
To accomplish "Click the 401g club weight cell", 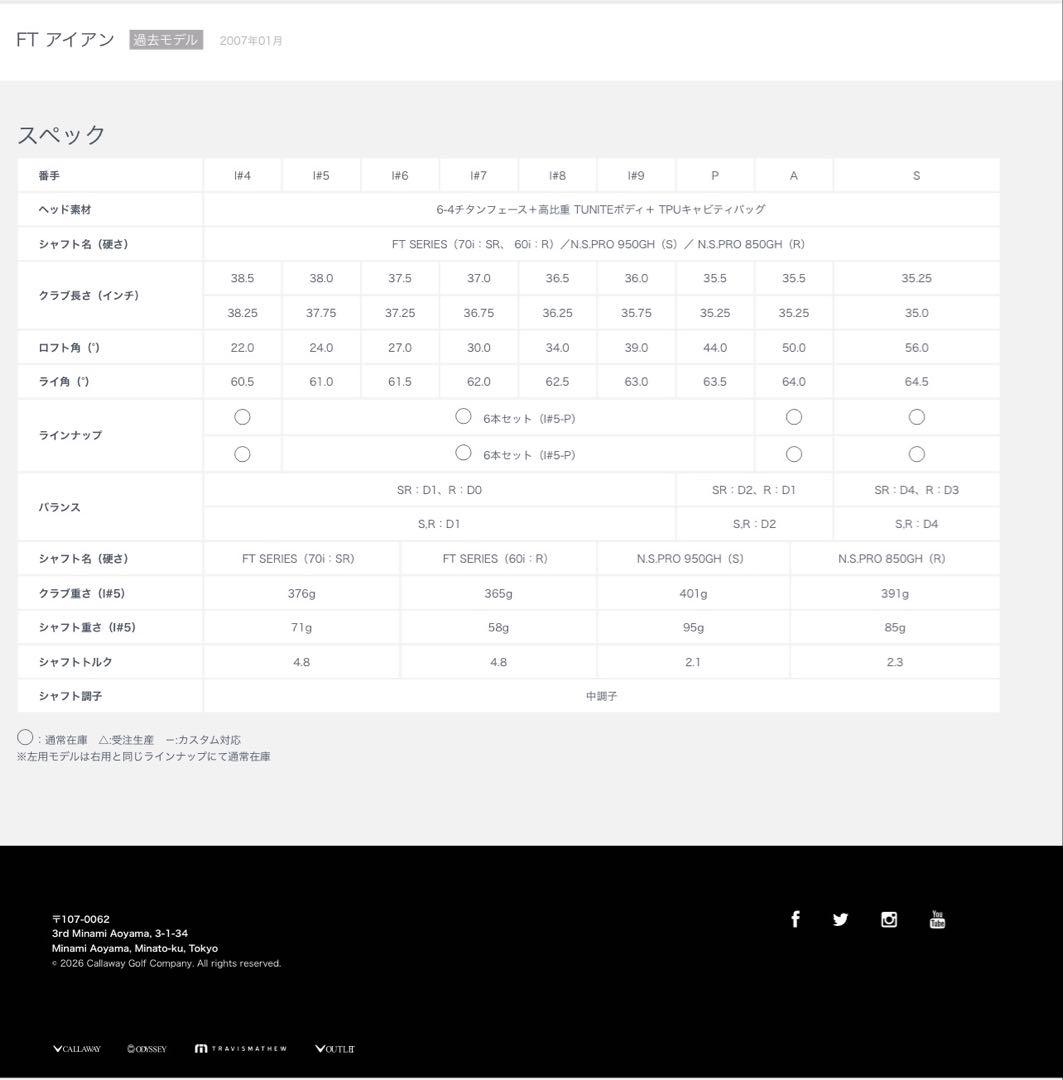I will (693, 593).
